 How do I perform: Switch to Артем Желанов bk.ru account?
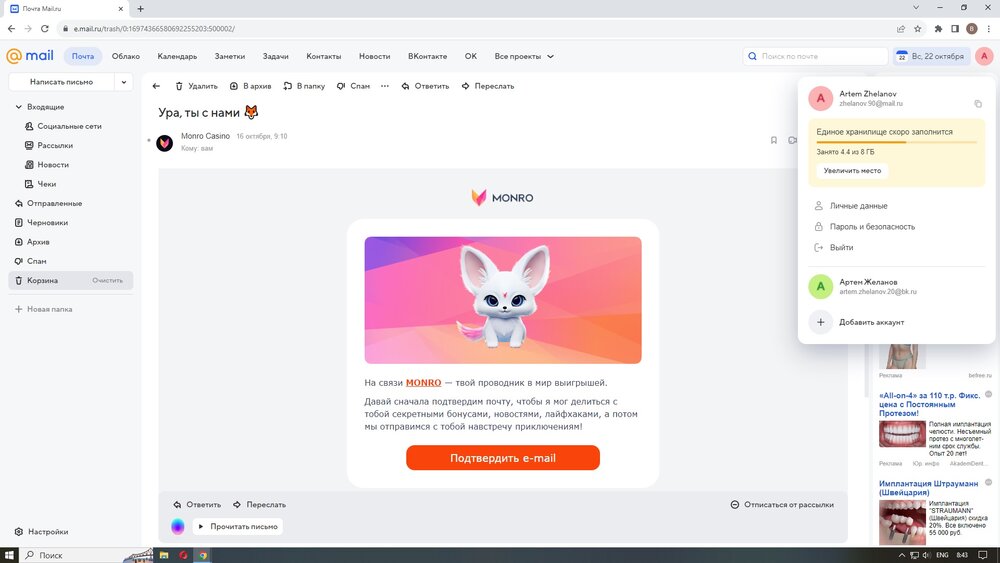point(896,286)
